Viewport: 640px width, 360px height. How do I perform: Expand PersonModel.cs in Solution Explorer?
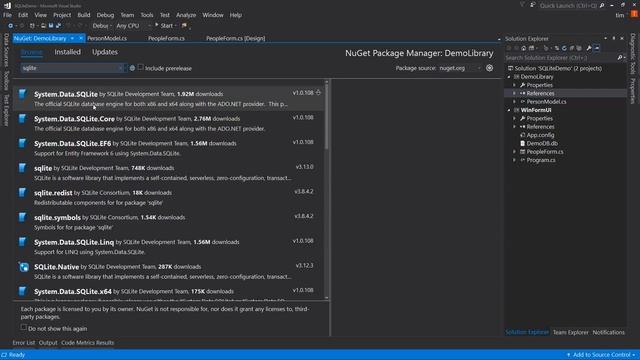coord(514,102)
